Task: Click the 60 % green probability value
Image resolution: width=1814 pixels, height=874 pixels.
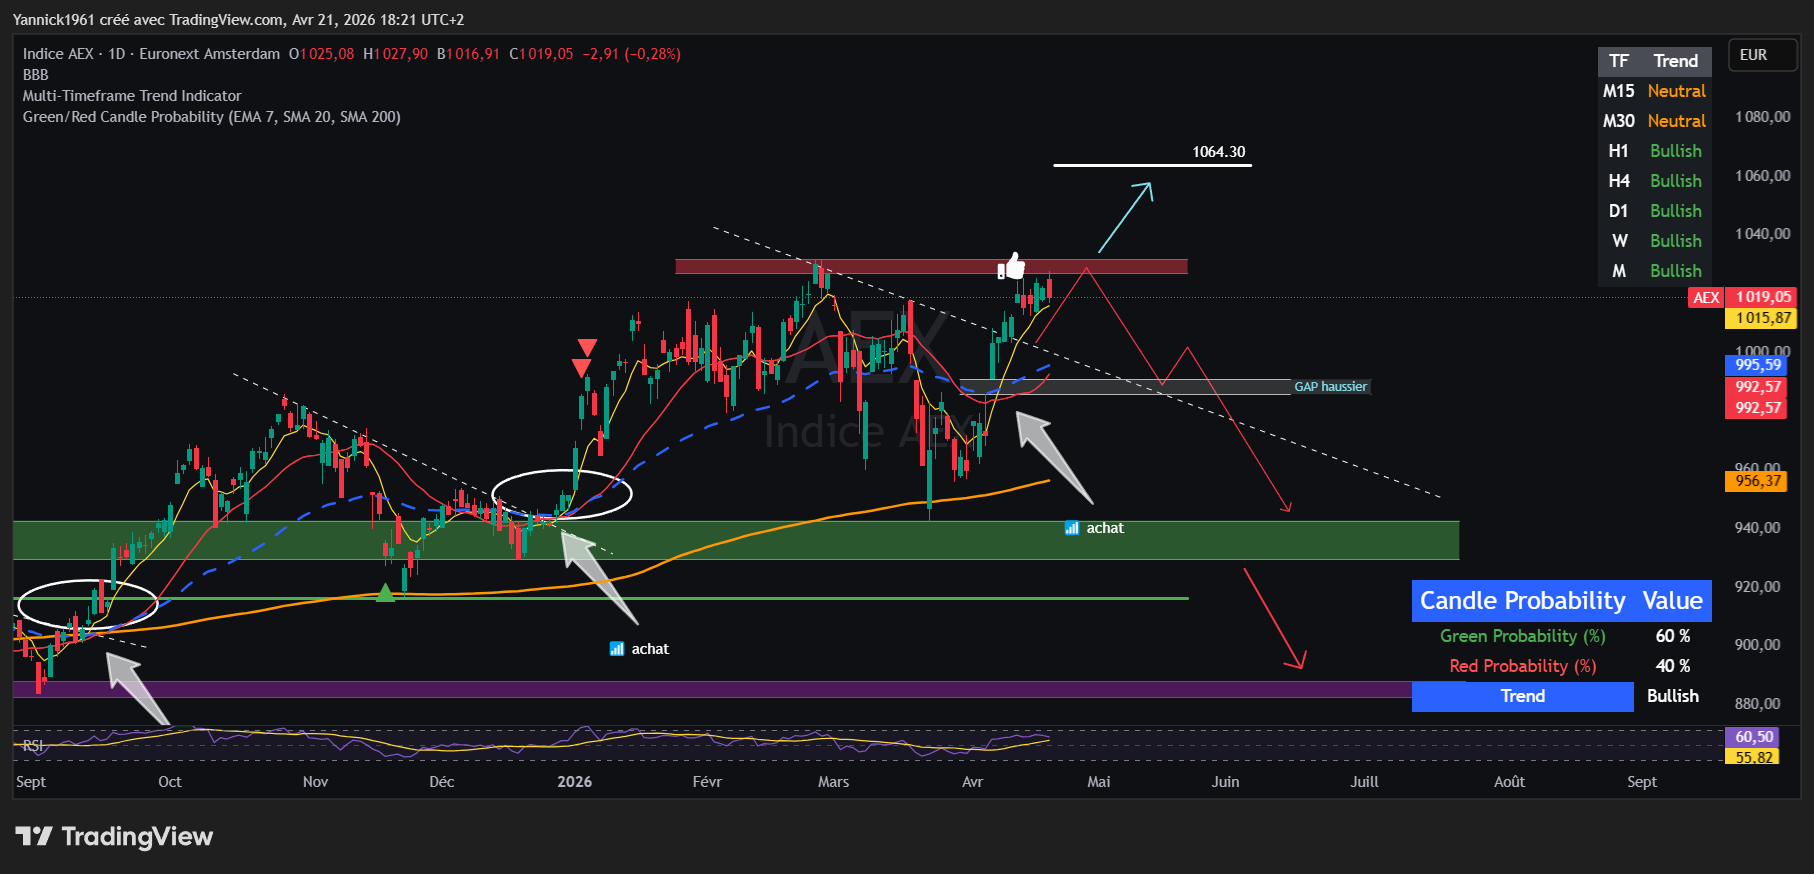Action: (1672, 636)
